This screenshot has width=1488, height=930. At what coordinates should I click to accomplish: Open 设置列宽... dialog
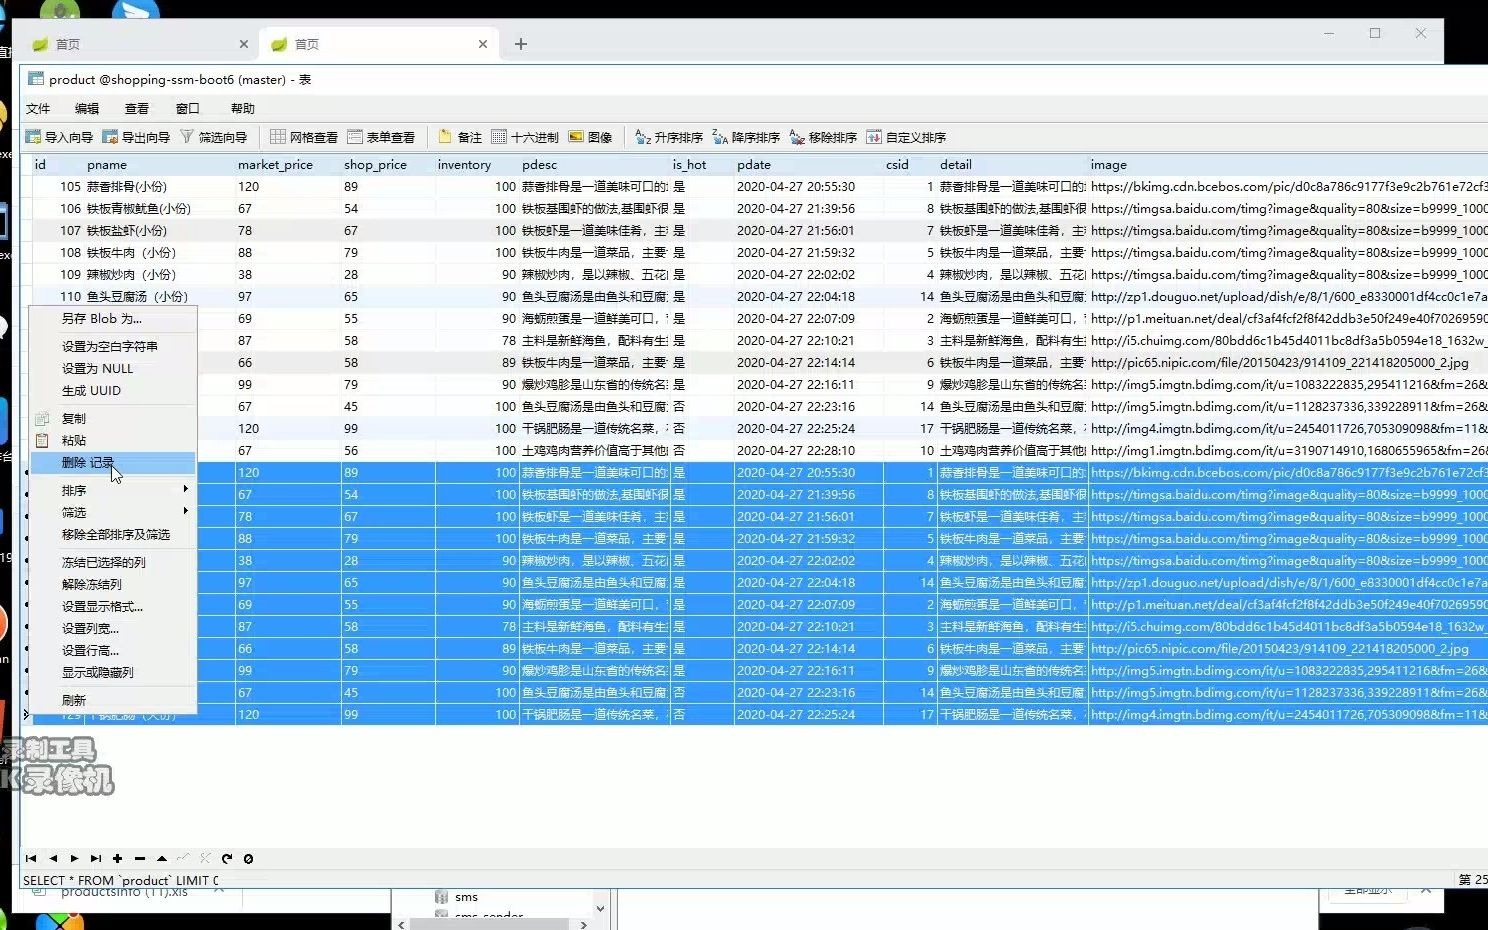(x=113, y=628)
